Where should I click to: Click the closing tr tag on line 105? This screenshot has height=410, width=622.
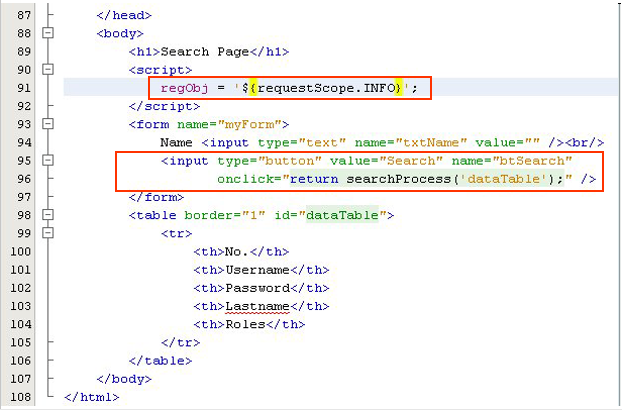pos(180,343)
